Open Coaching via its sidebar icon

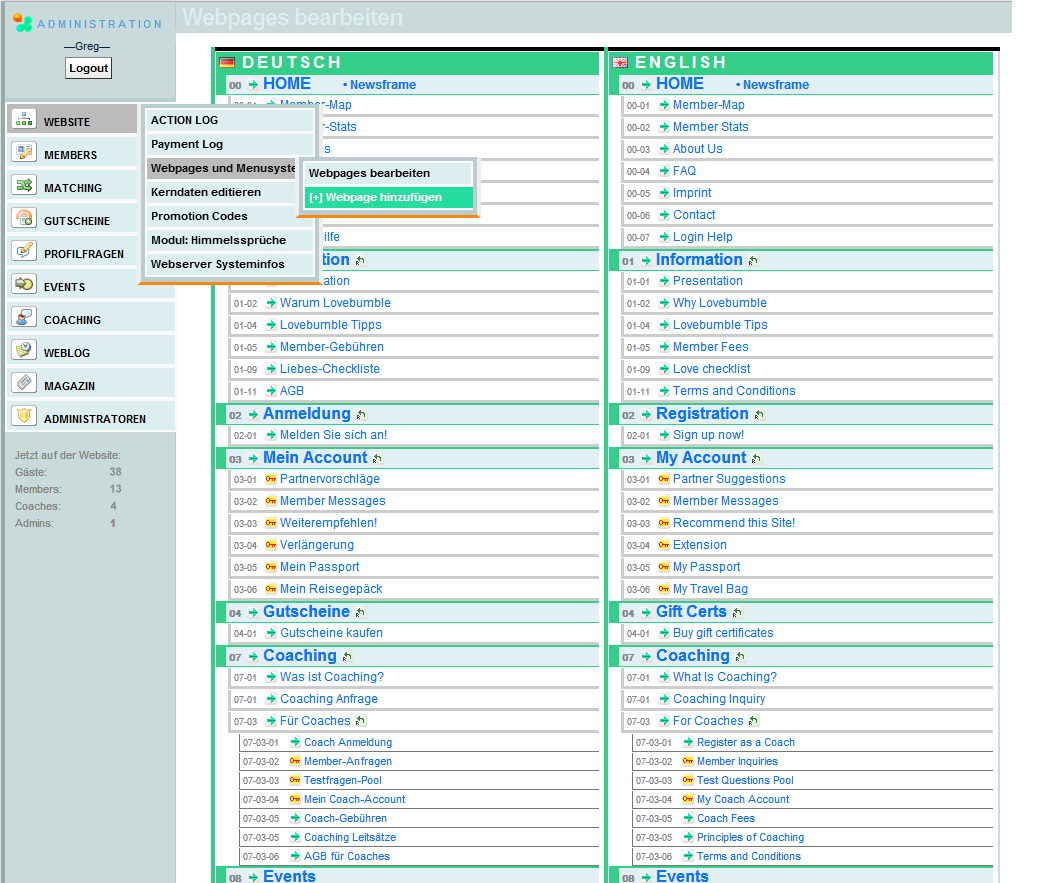point(24,318)
